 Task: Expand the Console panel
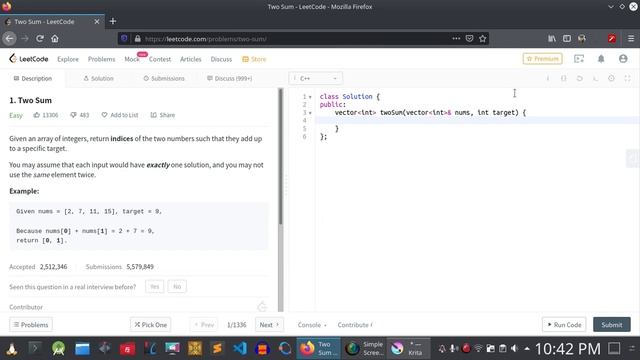(x=312, y=325)
